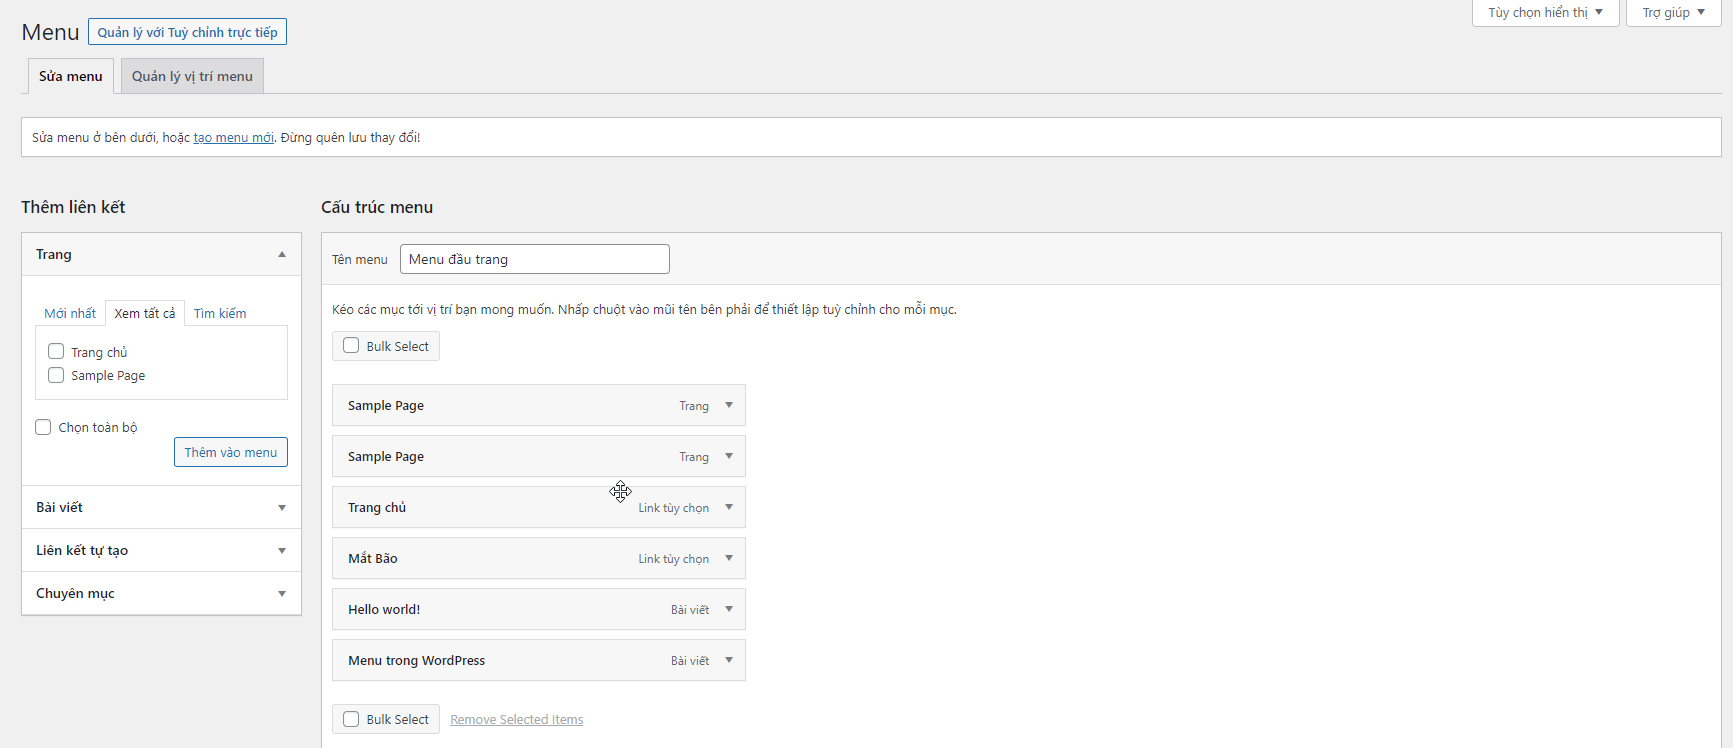The image size is (1733, 748).
Task: Click the Tên menu text field
Action: (x=534, y=259)
